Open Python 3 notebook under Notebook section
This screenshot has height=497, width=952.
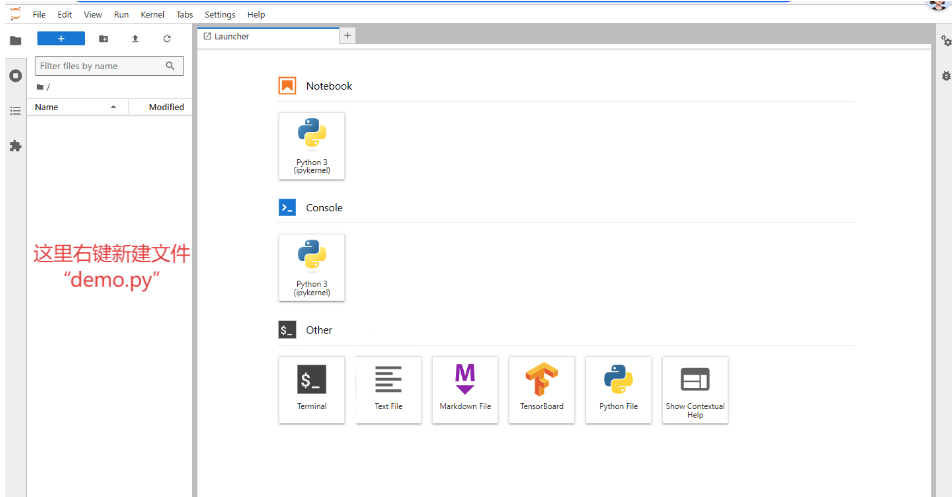[x=311, y=146]
